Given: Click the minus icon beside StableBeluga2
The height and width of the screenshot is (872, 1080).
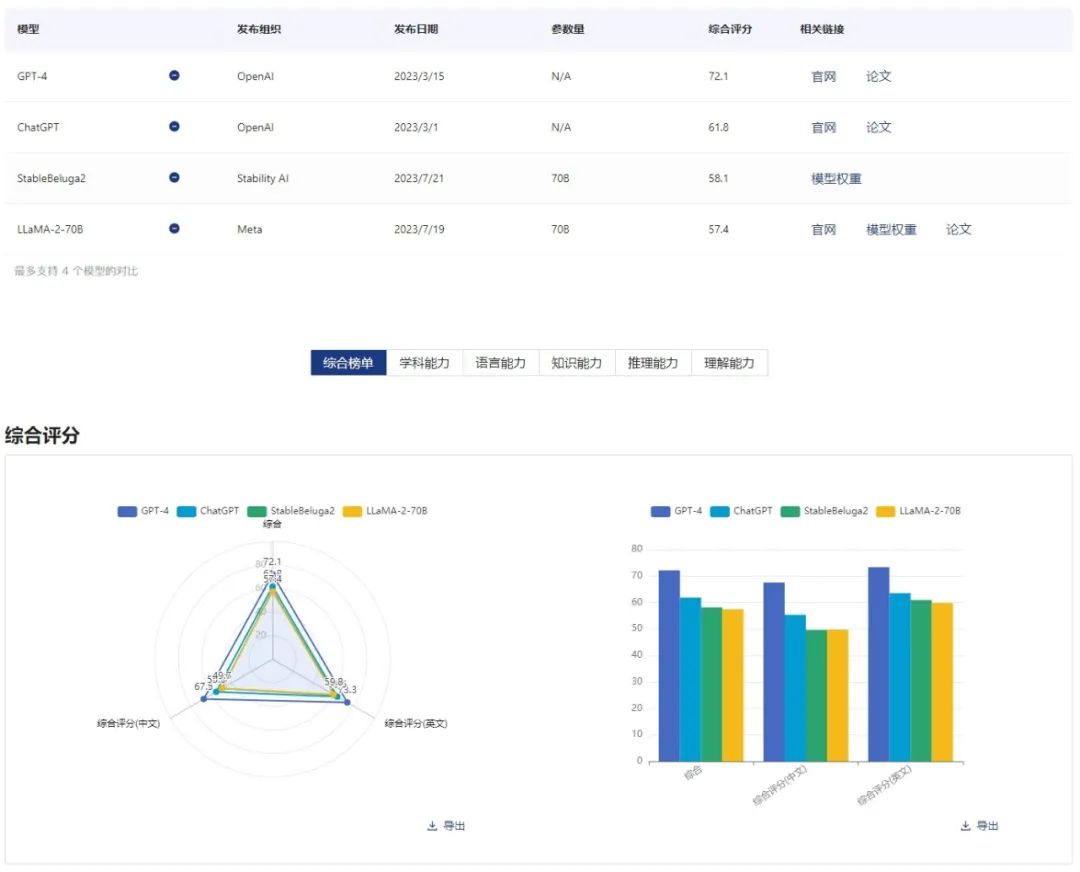Looking at the screenshot, I should click(x=174, y=177).
